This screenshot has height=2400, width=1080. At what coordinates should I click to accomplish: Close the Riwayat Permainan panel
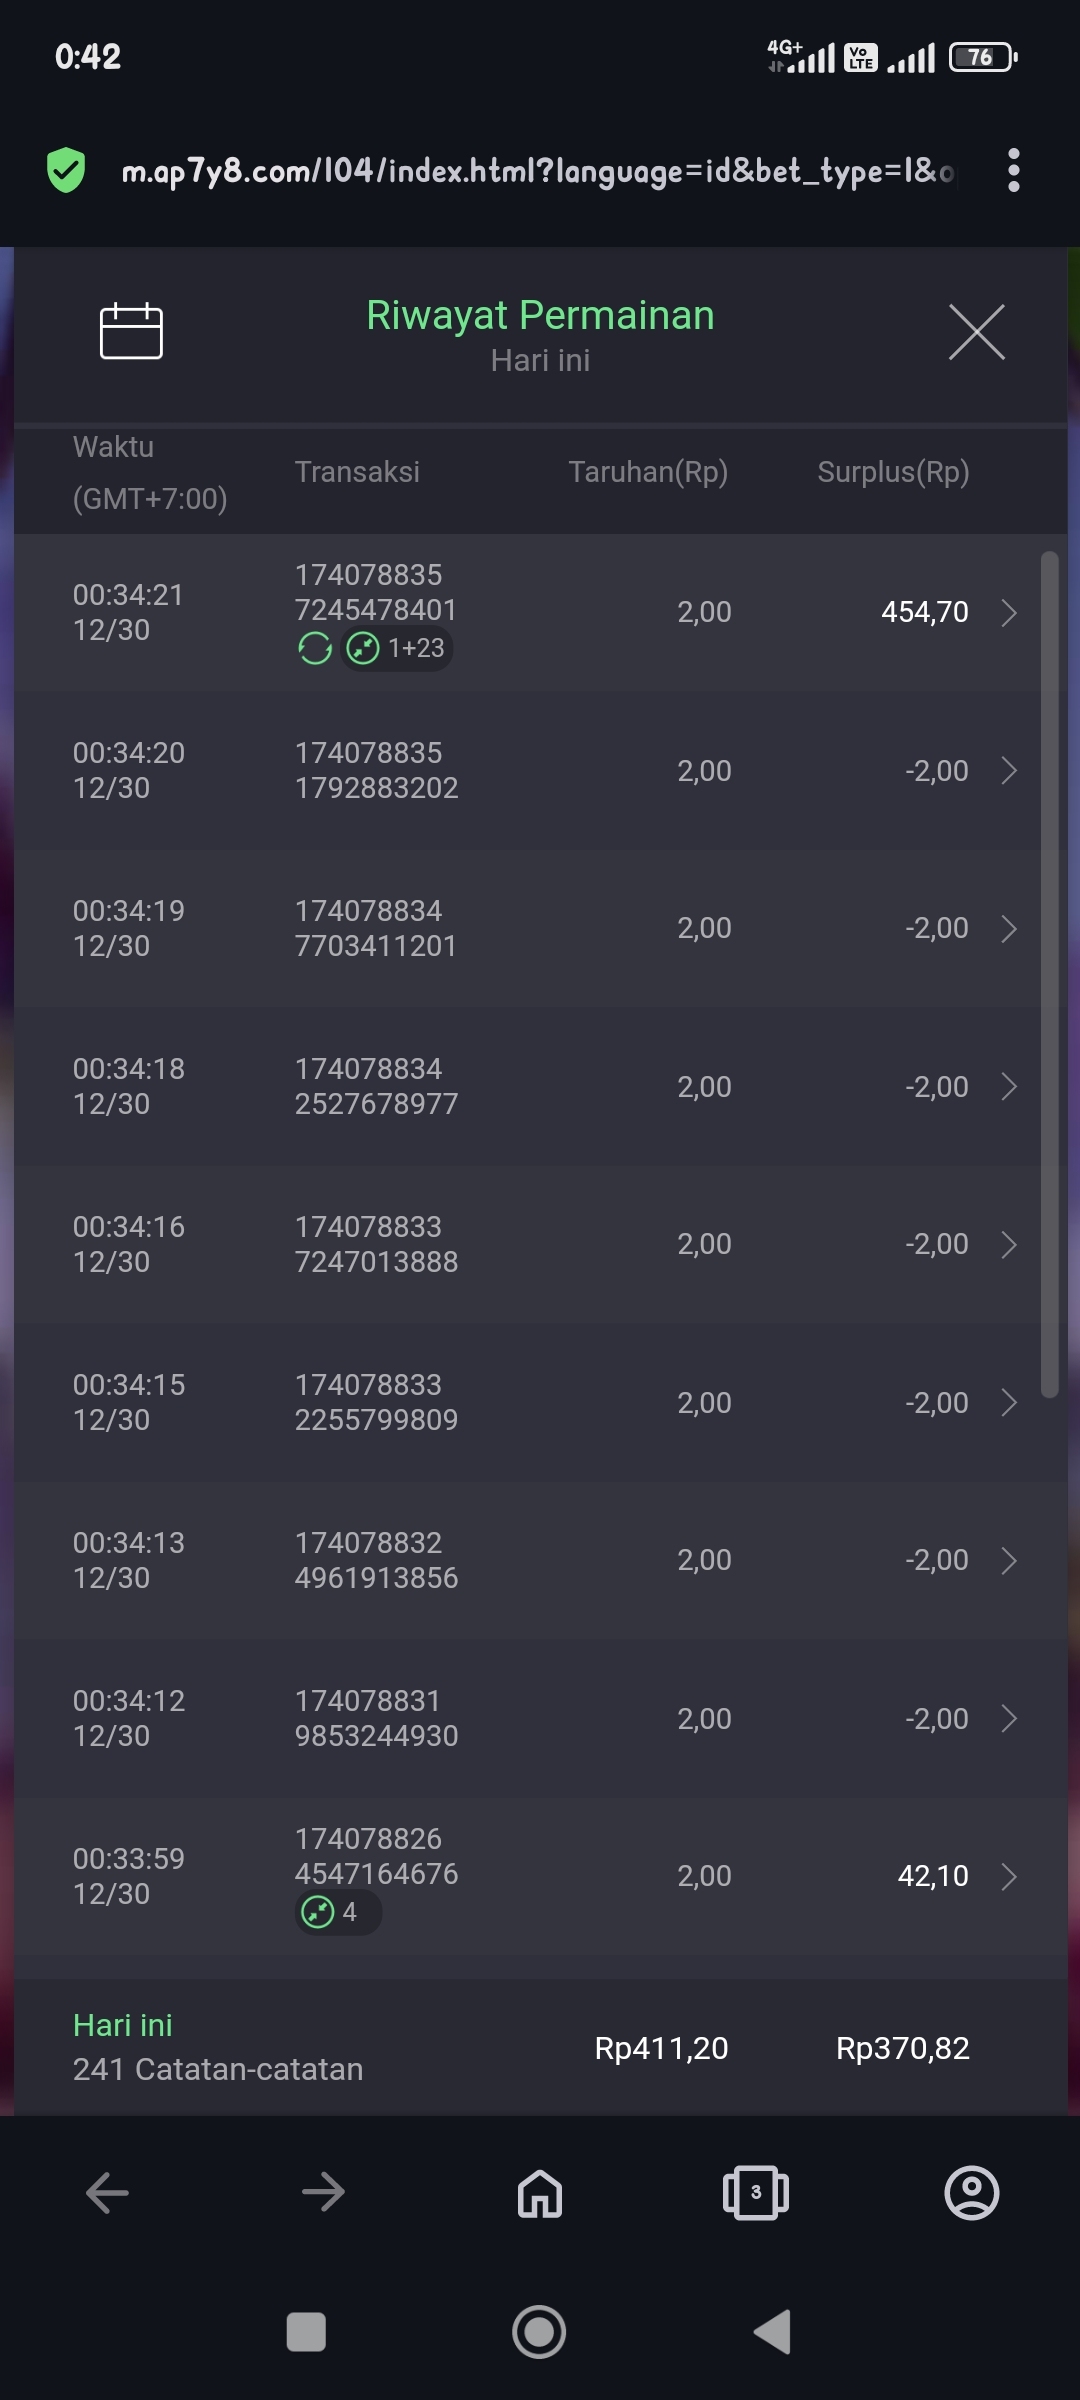pyautogui.click(x=976, y=332)
